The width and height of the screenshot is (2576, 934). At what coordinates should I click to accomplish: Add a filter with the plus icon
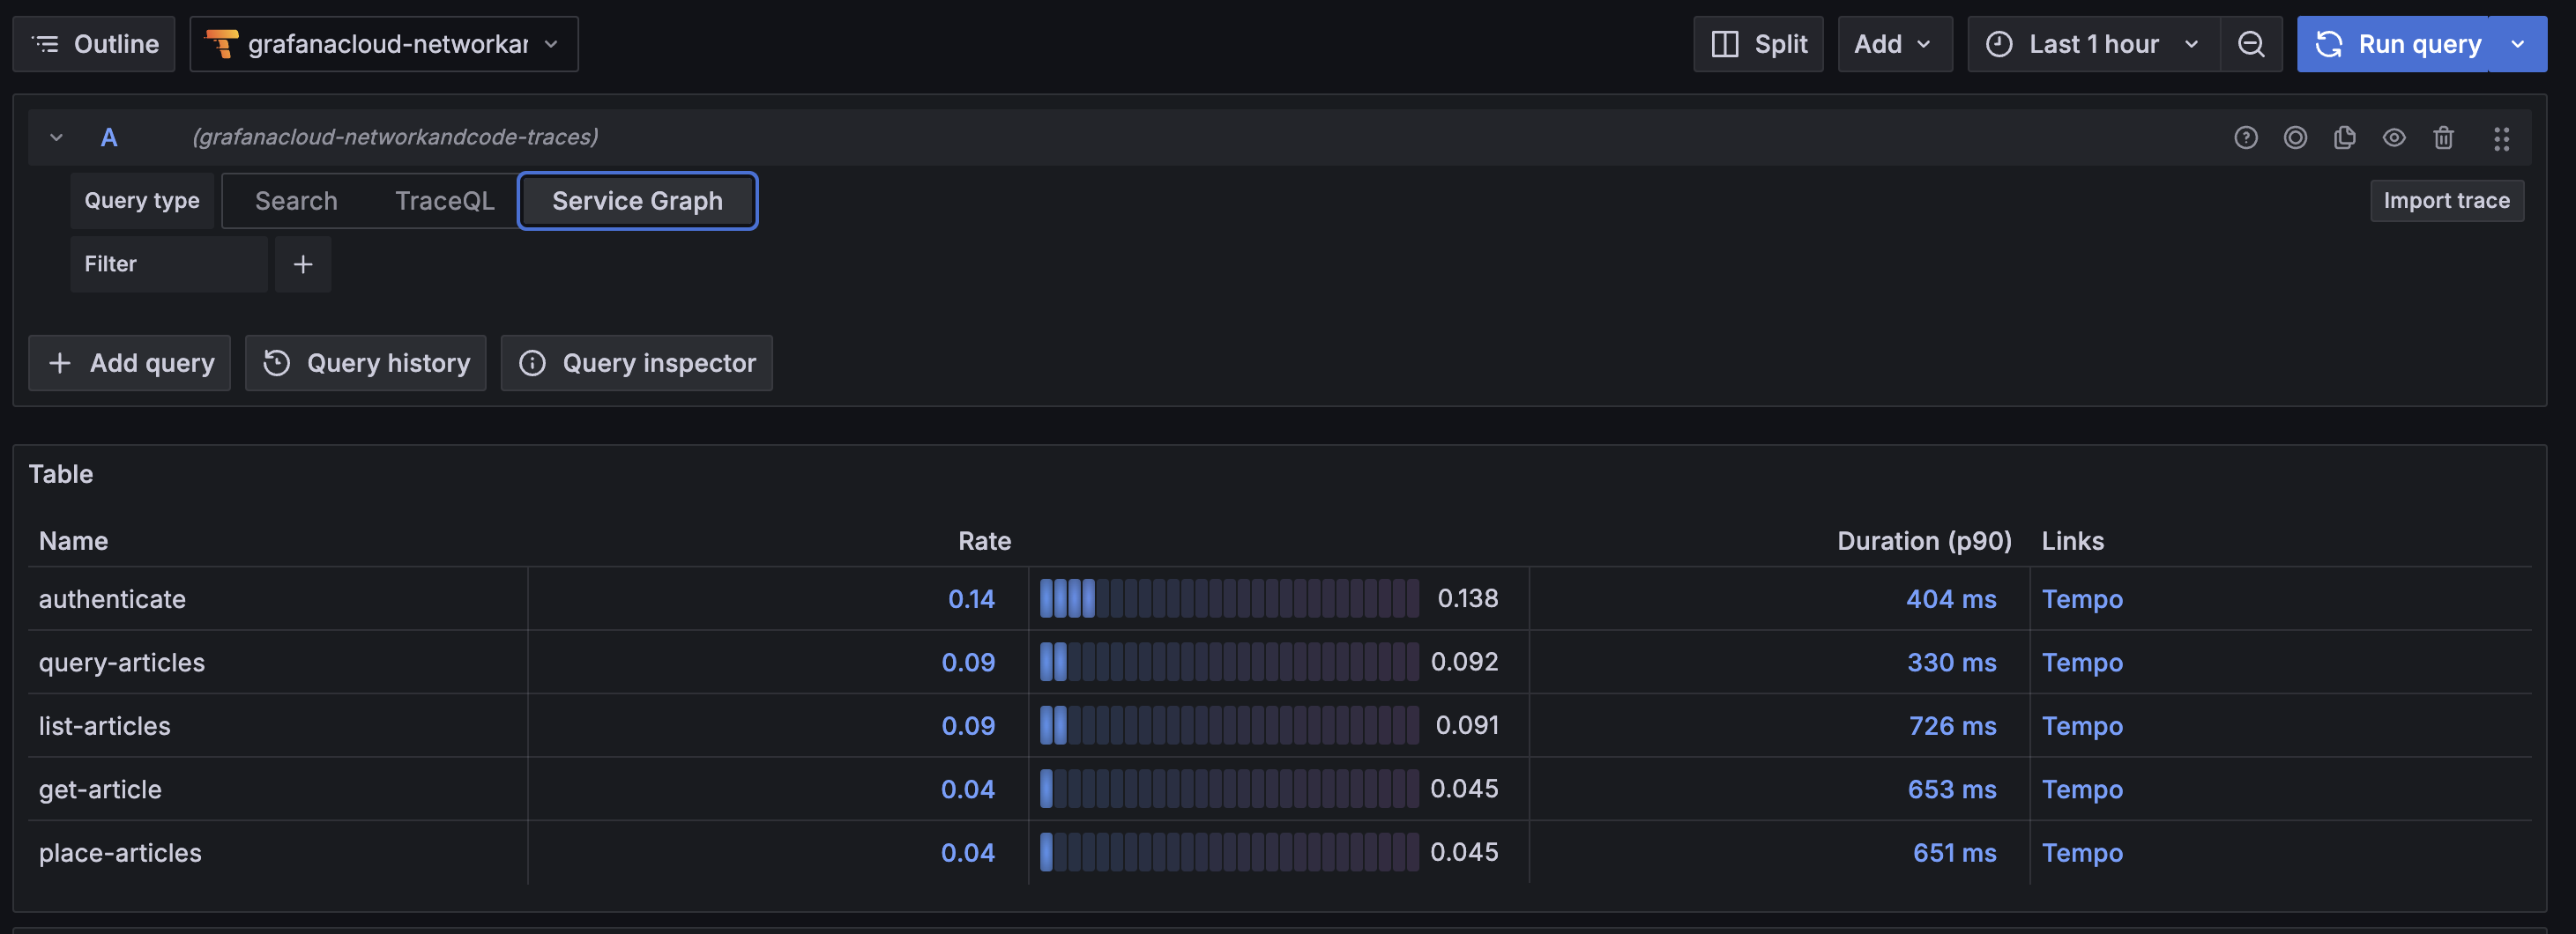tap(303, 264)
